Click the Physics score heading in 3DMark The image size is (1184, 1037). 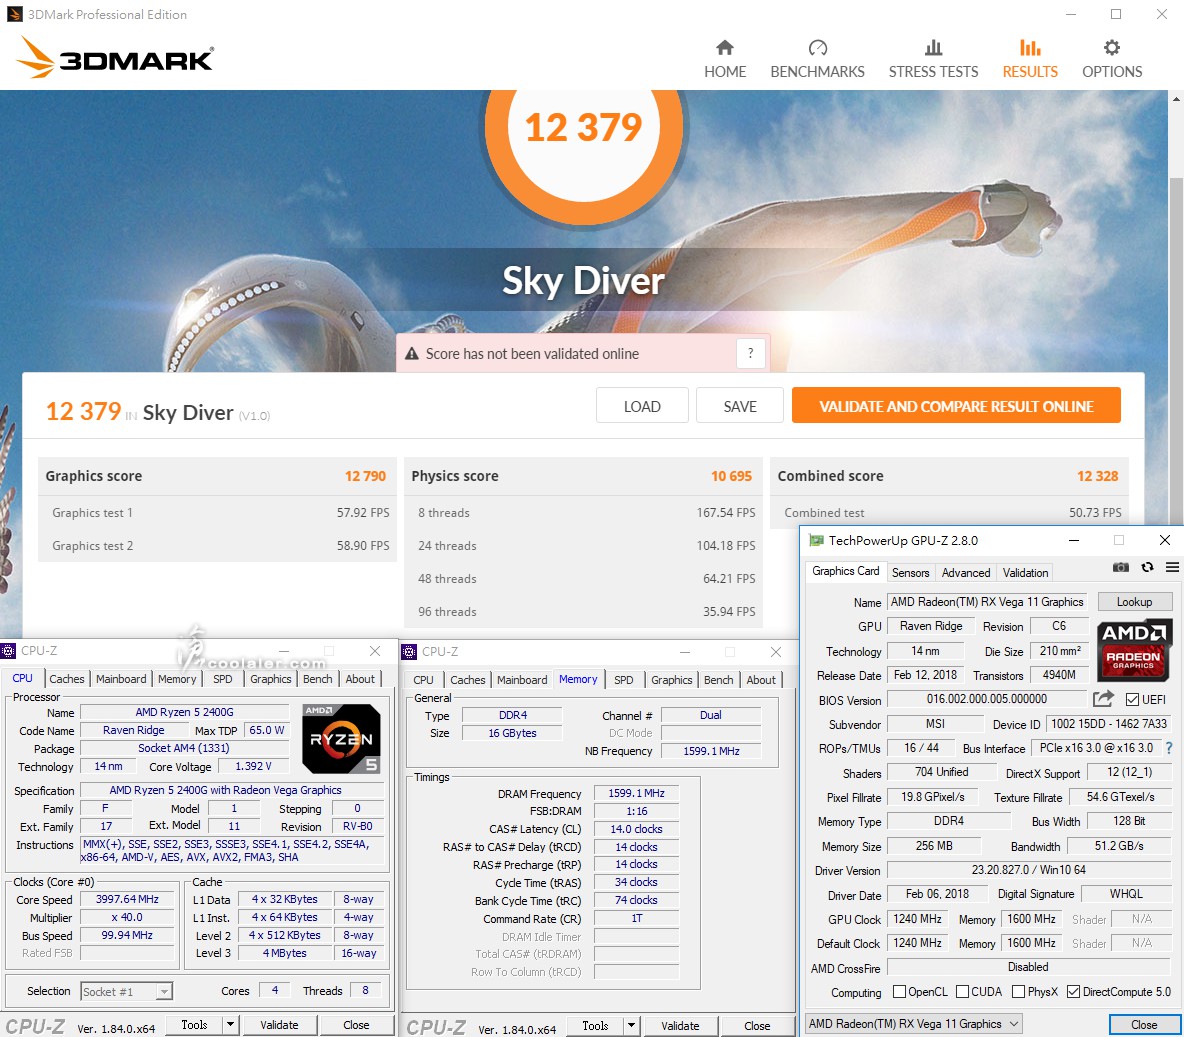click(455, 476)
